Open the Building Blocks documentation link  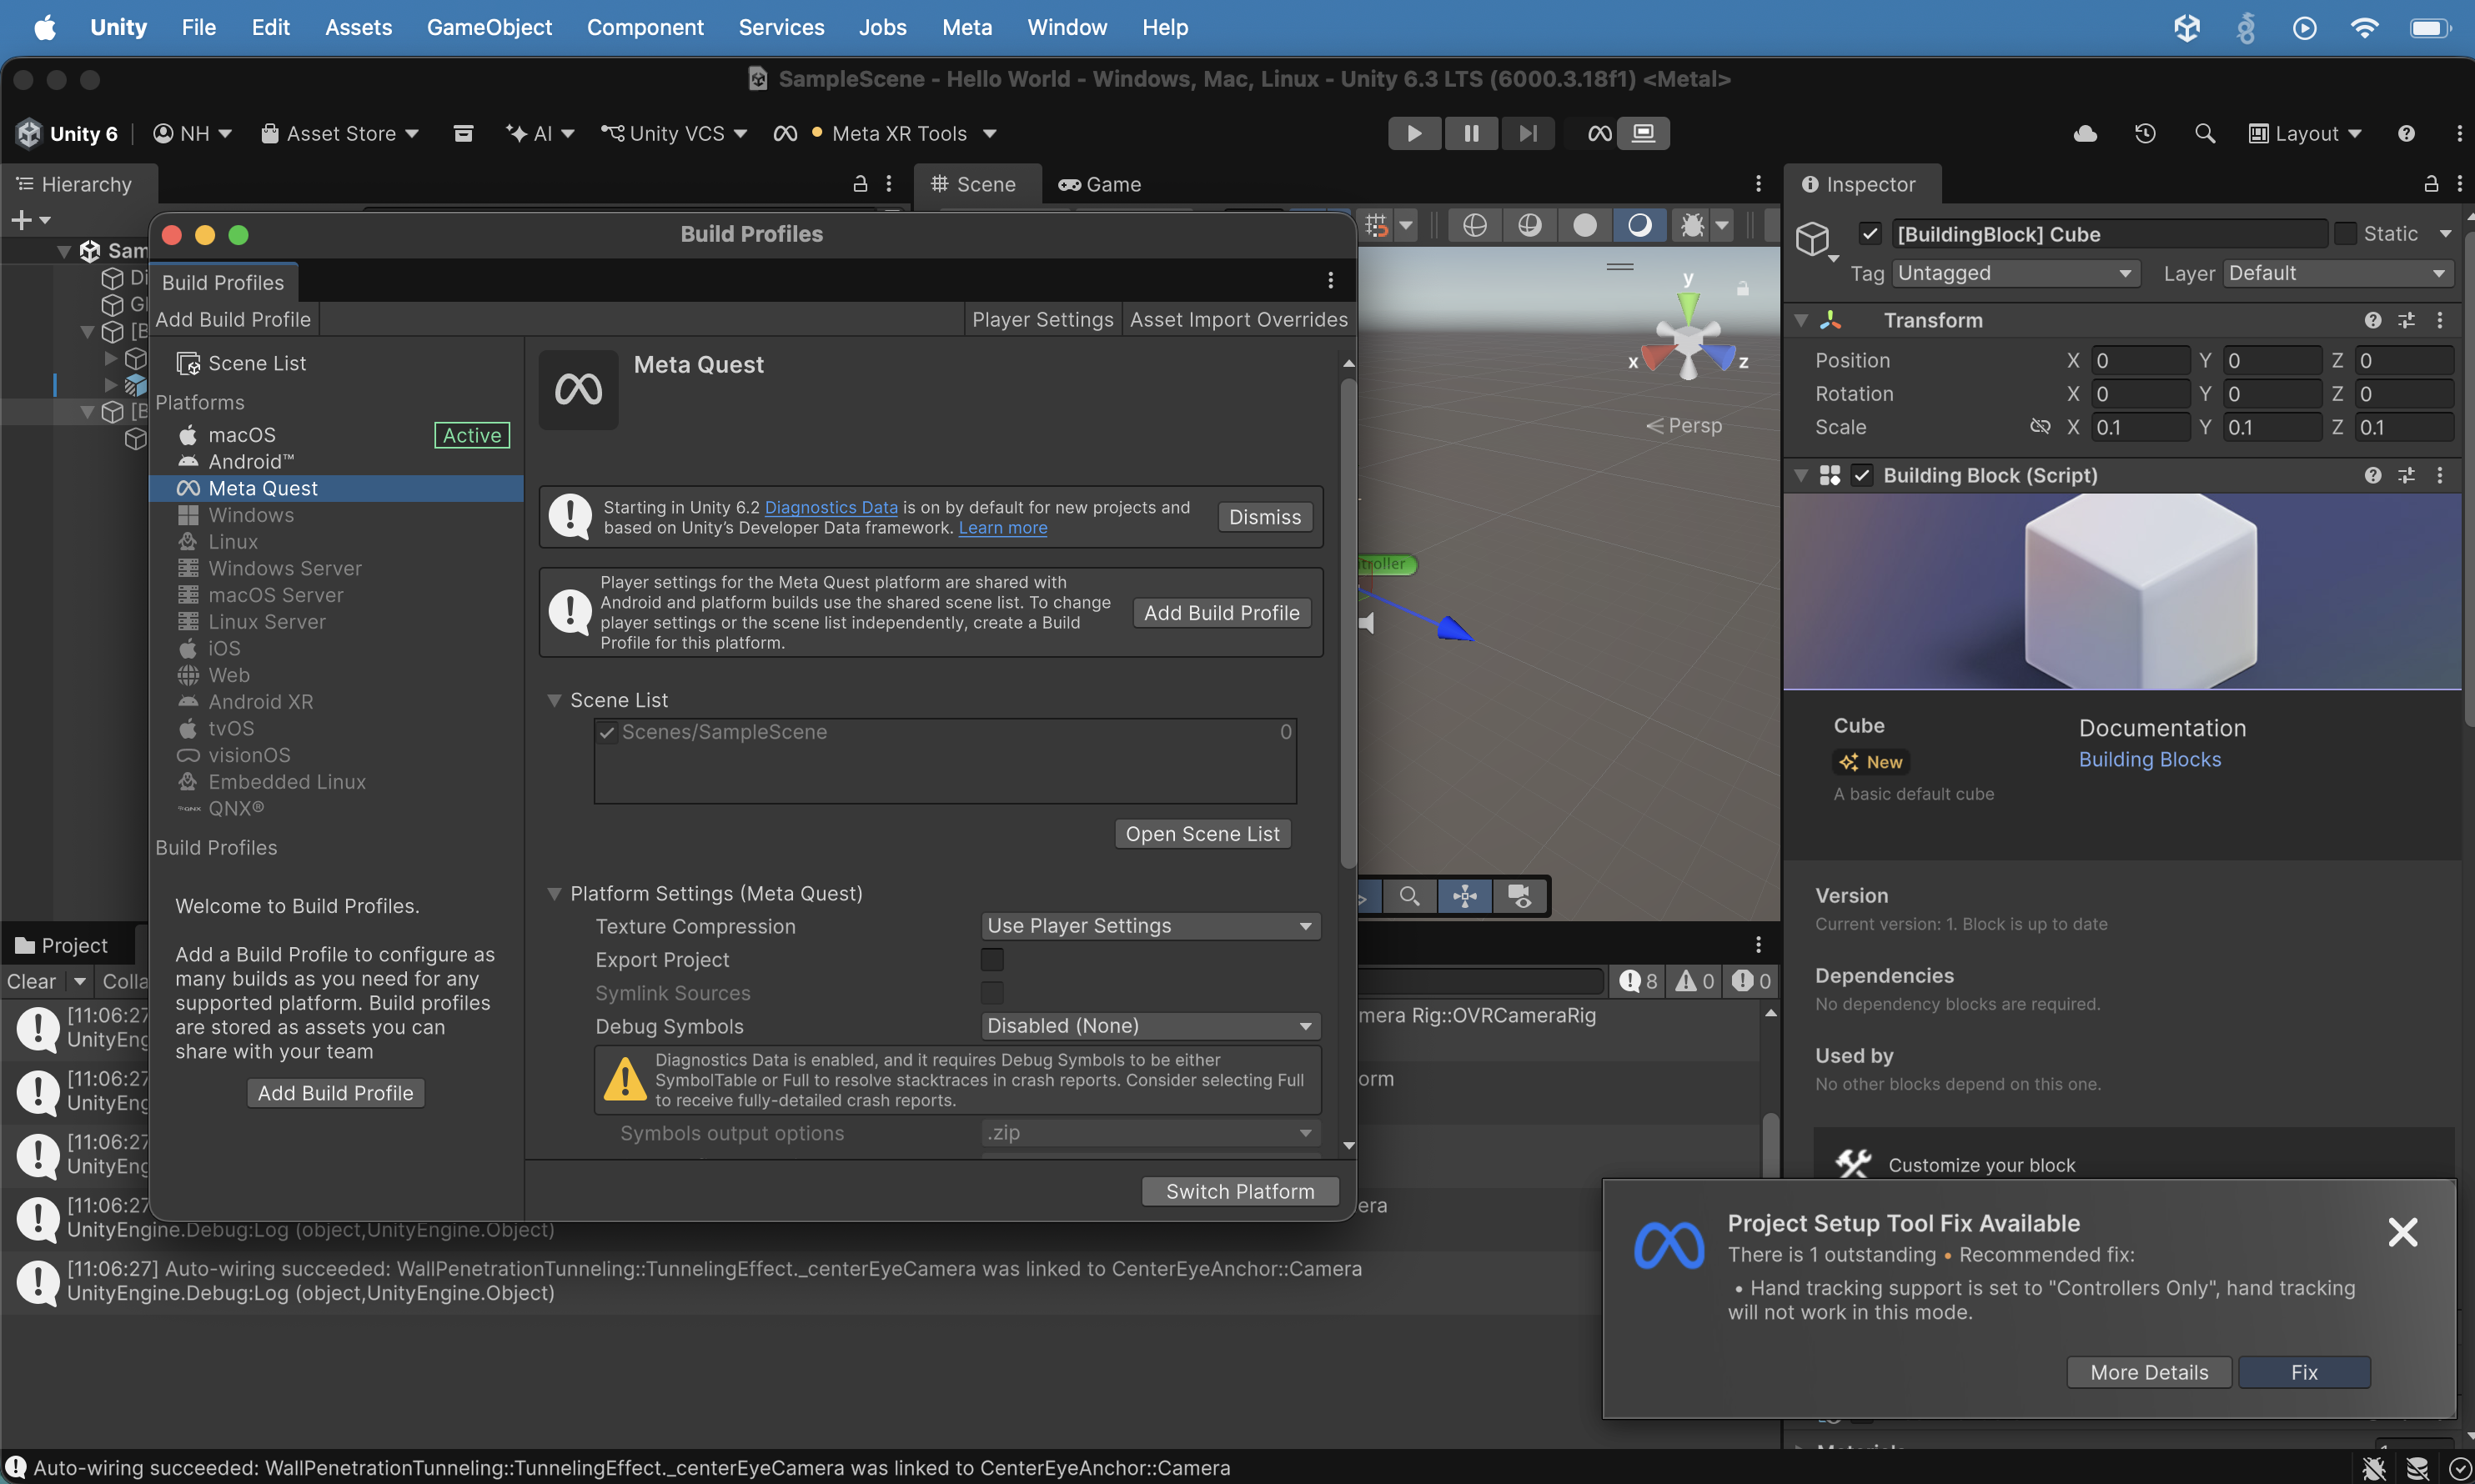pos(2149,760)
